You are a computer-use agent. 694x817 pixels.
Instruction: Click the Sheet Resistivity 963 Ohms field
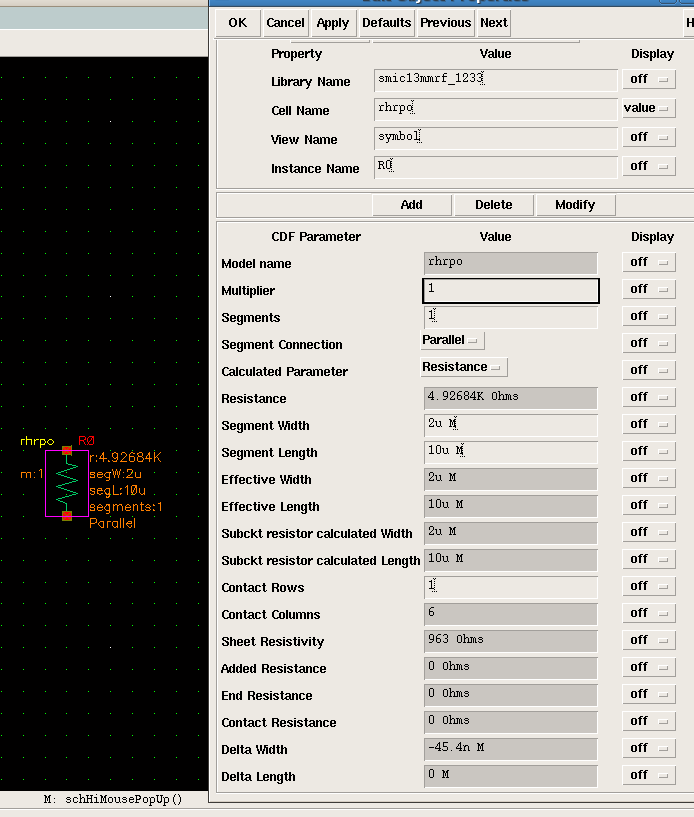point(511,641)
